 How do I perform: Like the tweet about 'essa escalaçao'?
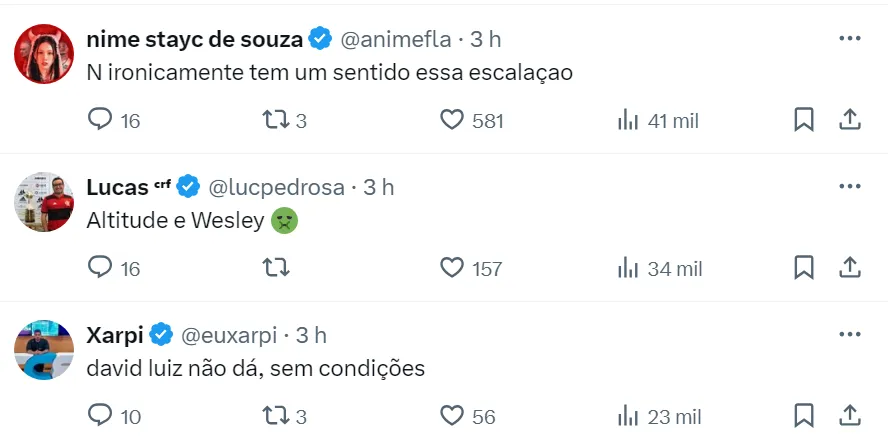click(x=453, y=120)
